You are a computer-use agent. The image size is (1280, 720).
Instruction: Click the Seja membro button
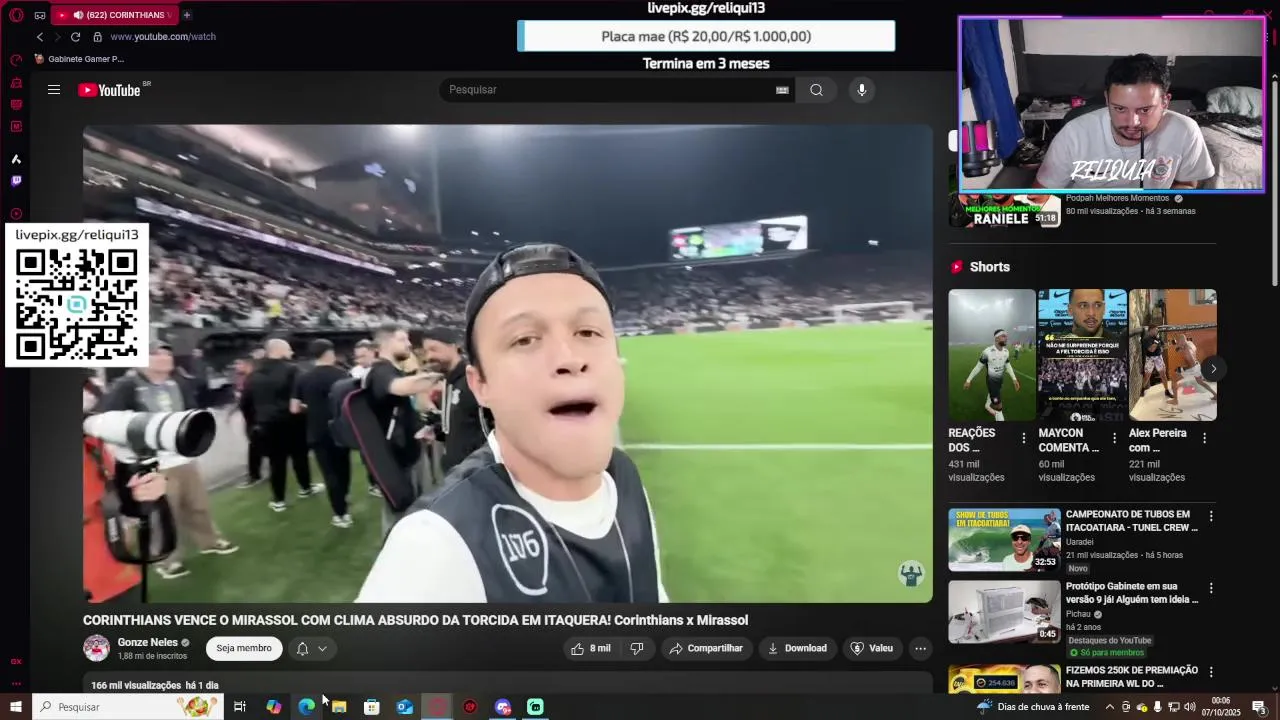point(244,648)
